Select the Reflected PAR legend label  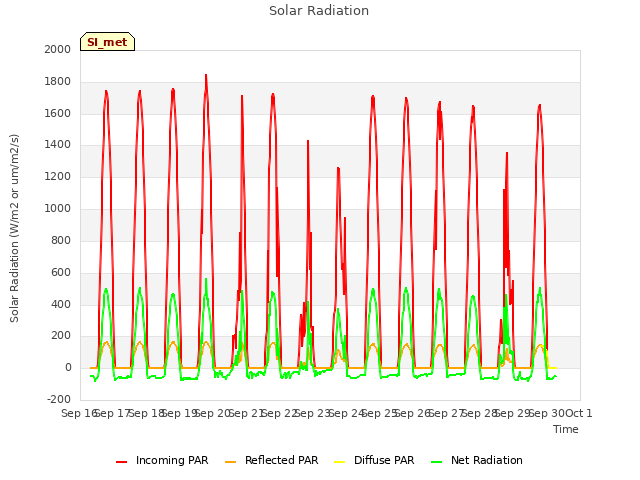[281, 460]
